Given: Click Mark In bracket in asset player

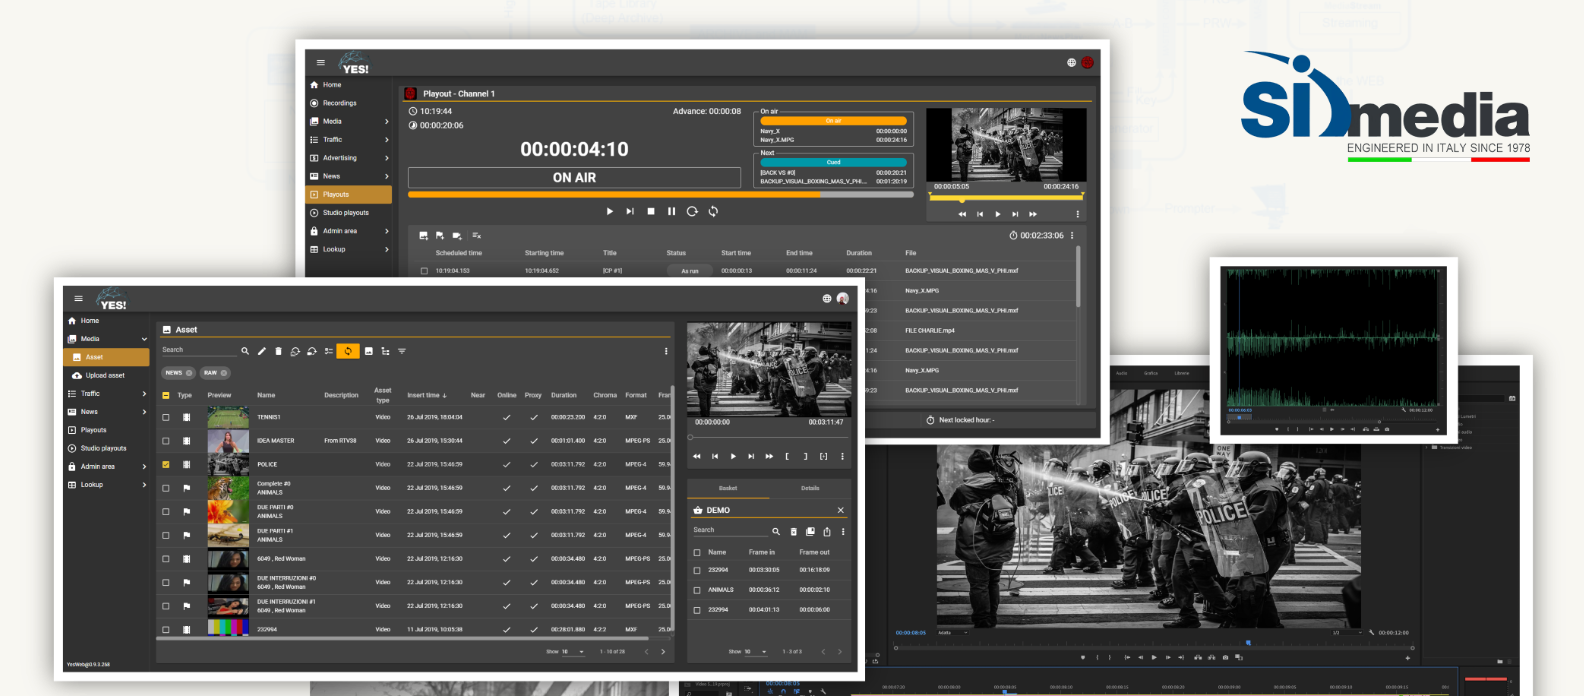Looking at the screenshot, I should coord(788,456).
